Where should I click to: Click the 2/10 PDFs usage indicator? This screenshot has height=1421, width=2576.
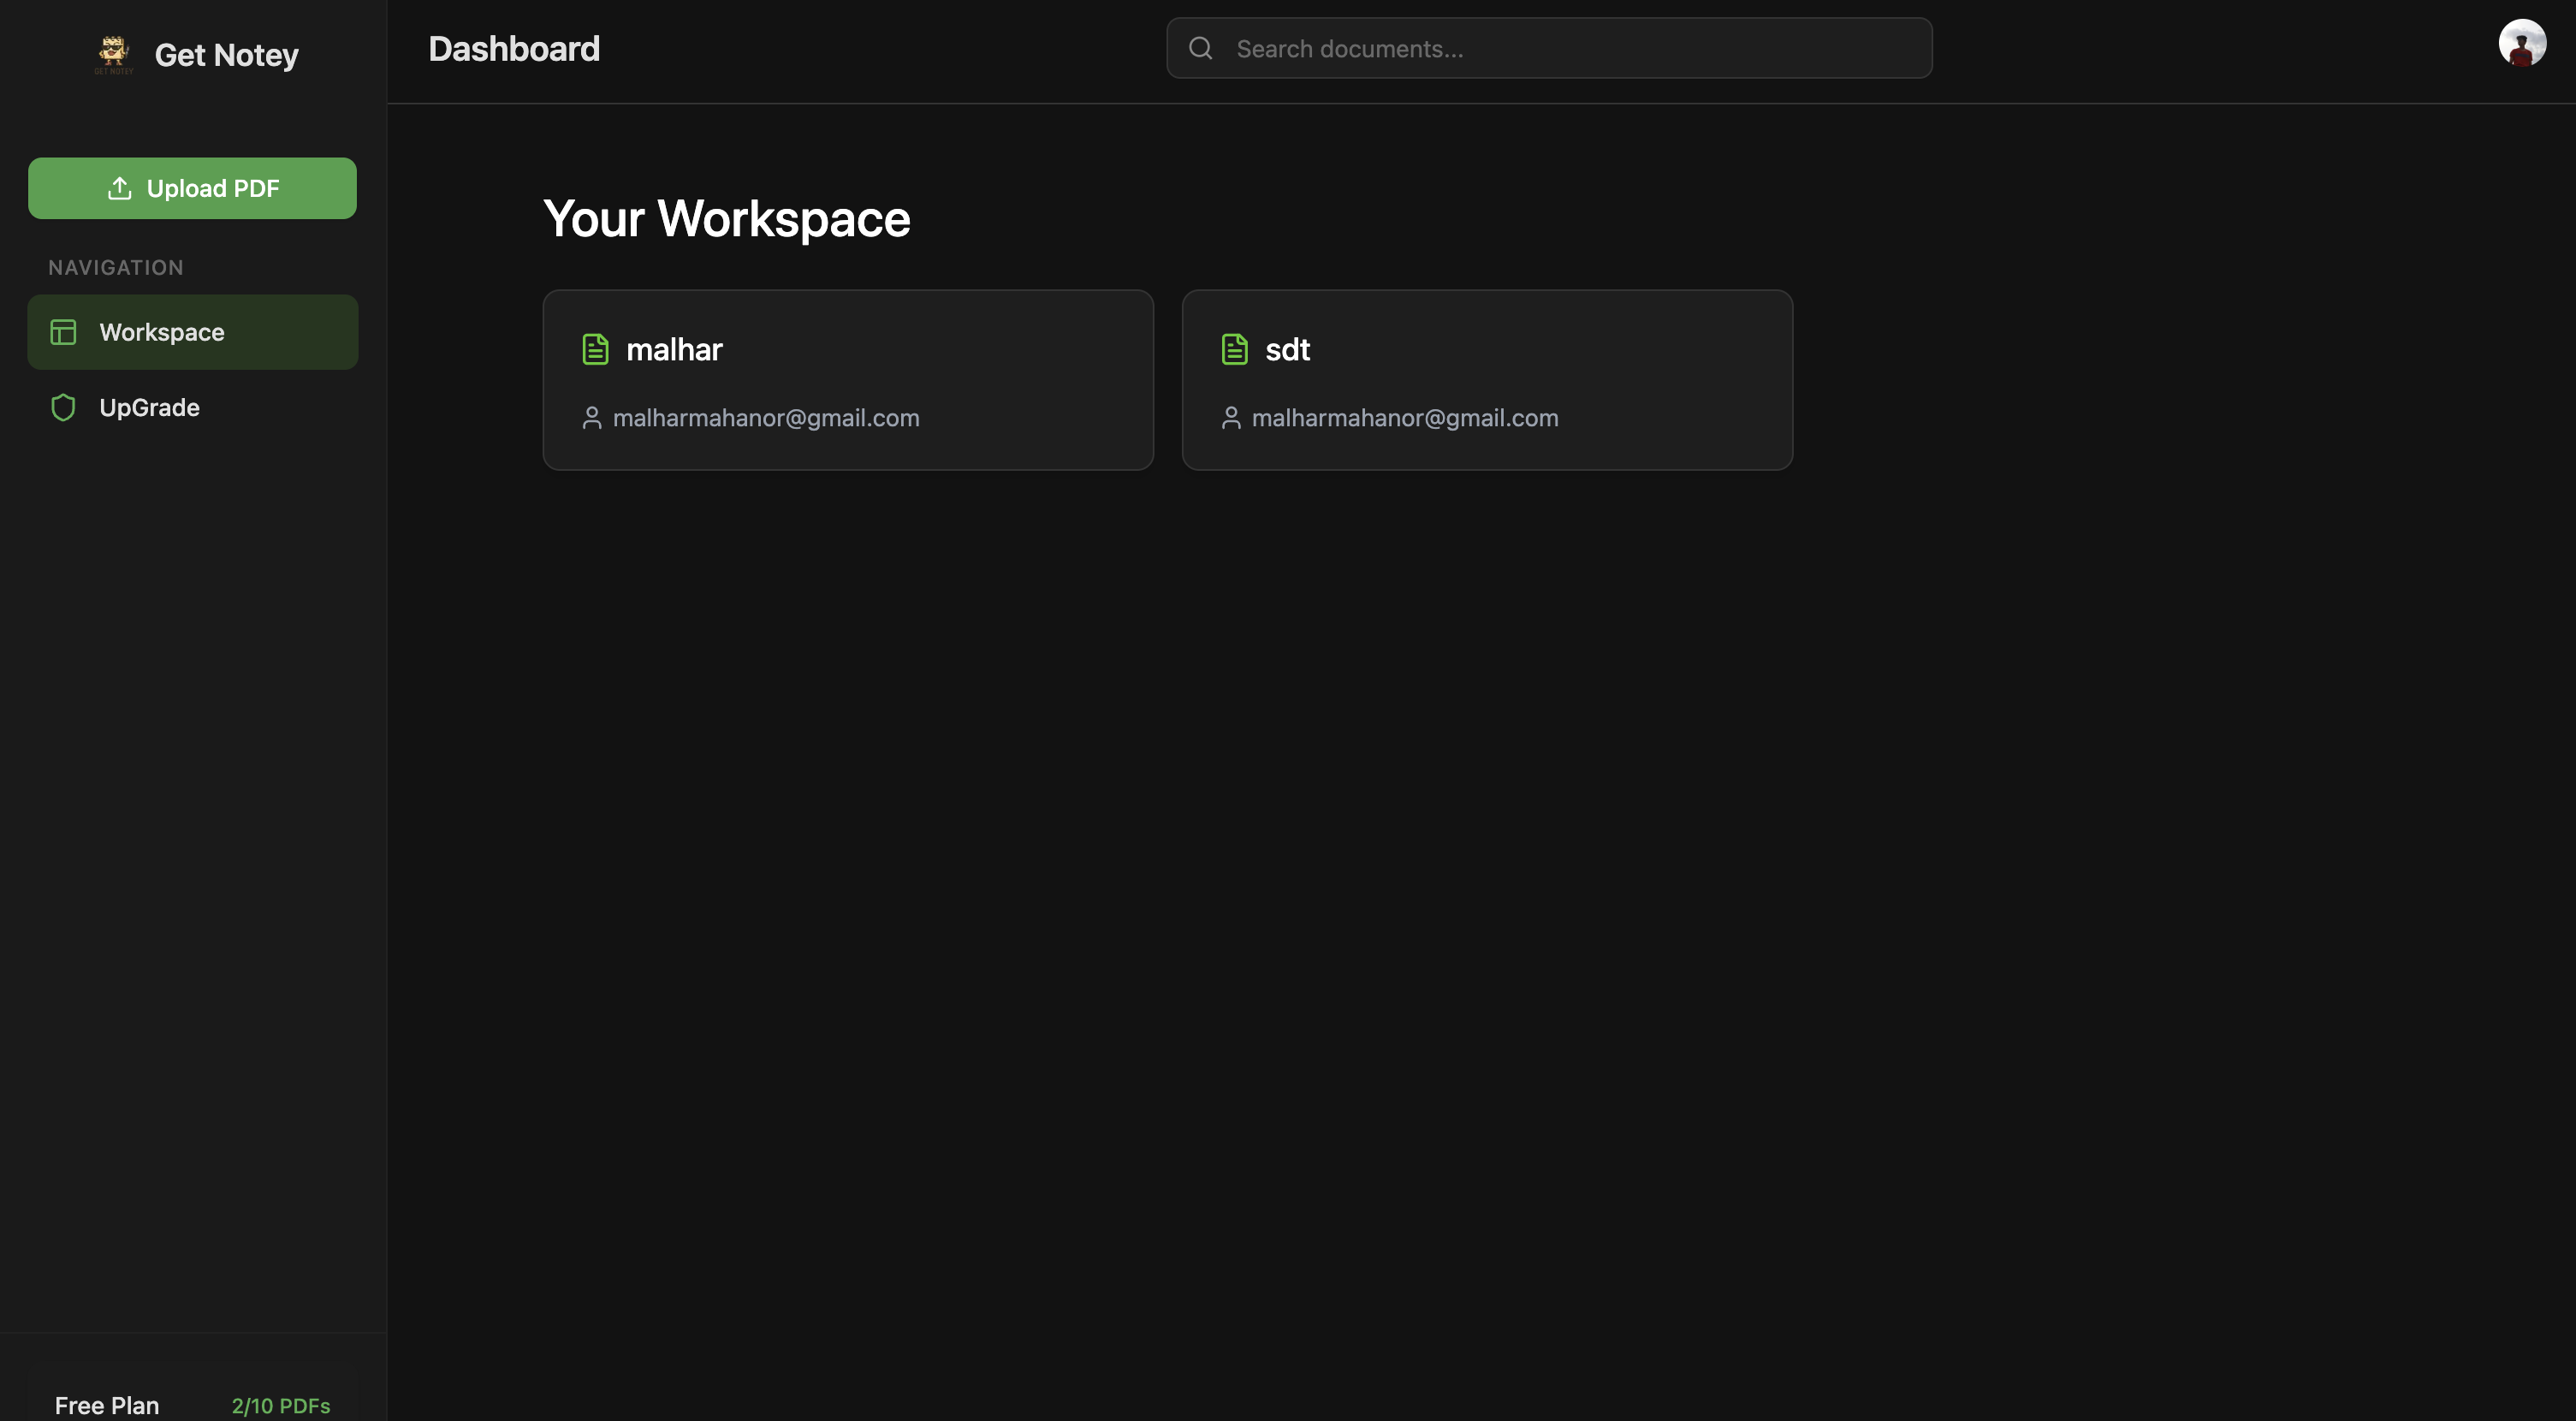tap(281, 1405)
